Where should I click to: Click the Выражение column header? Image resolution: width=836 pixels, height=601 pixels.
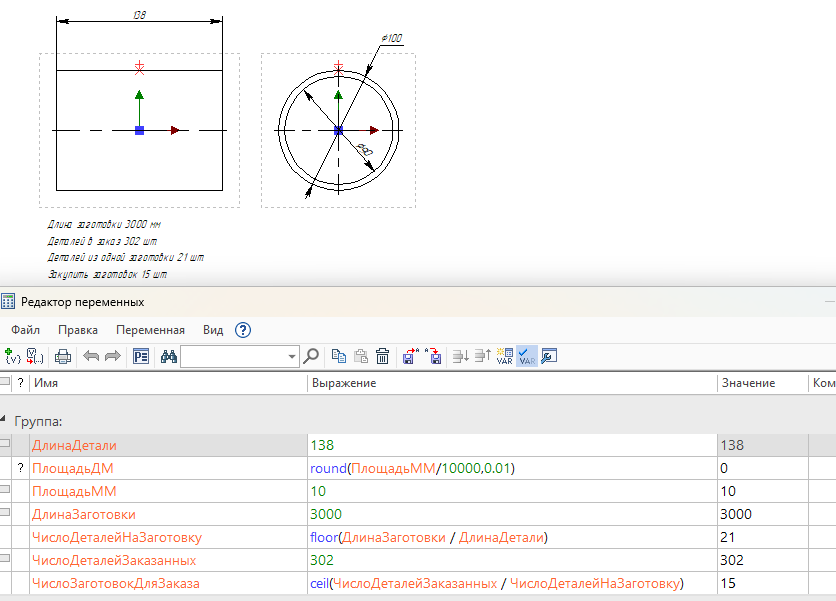click(344, 383)
